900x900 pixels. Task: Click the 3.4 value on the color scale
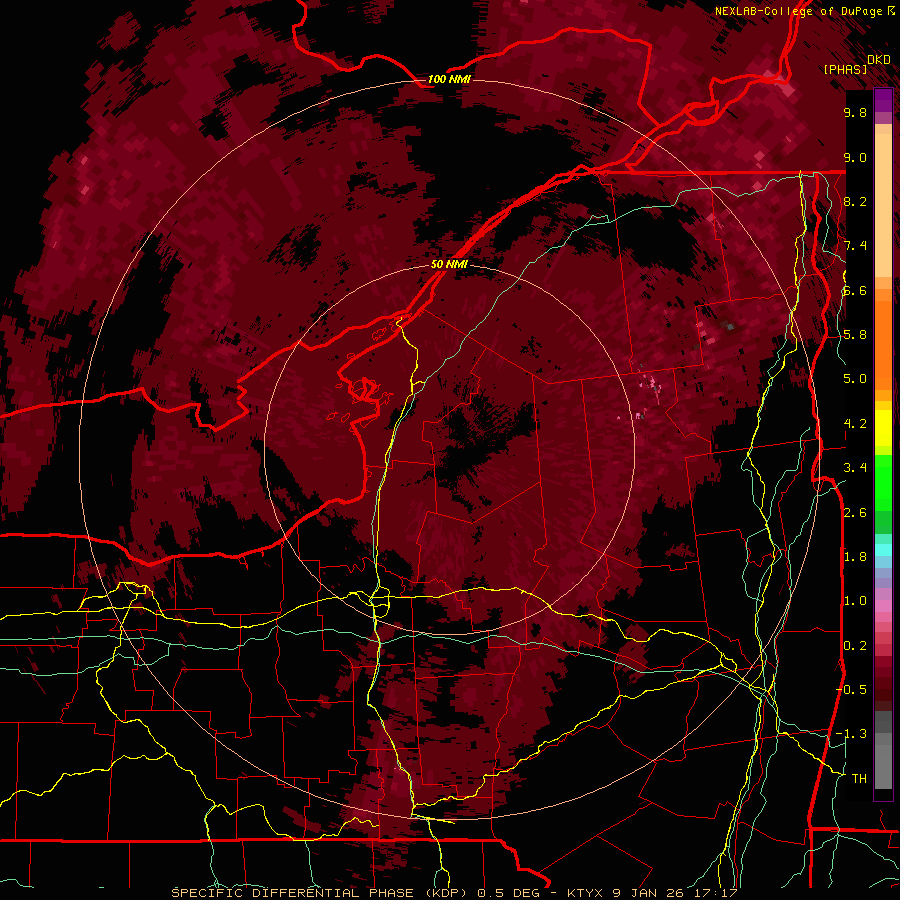[x=855, y=468]
